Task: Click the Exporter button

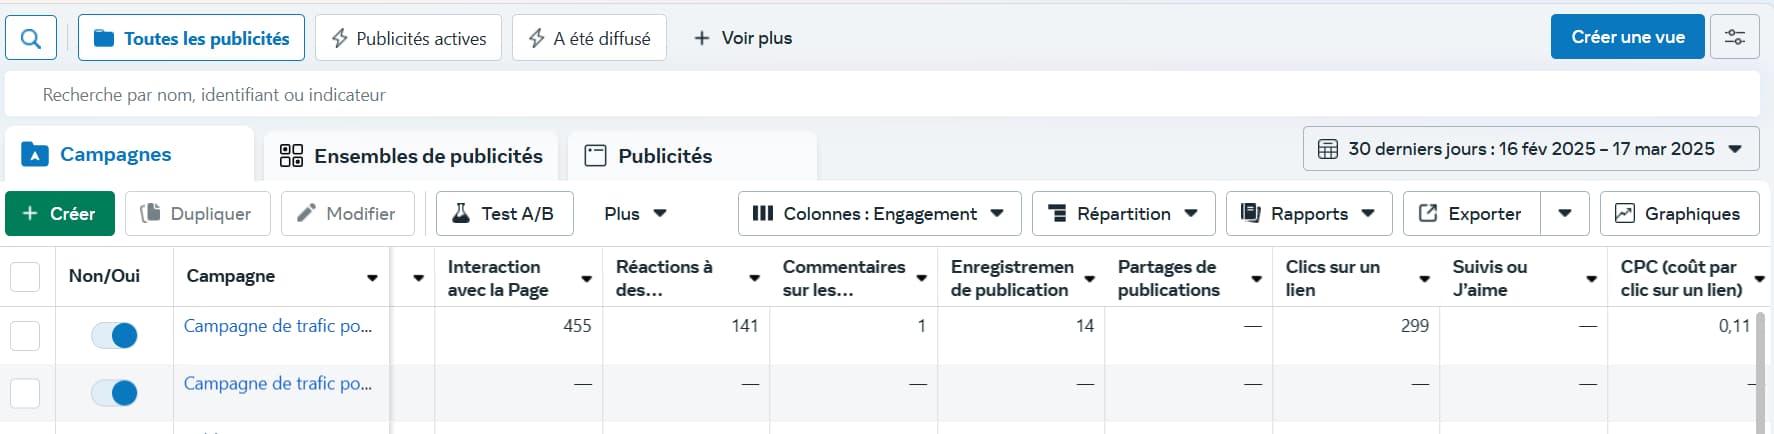Action: (1471, 214)
